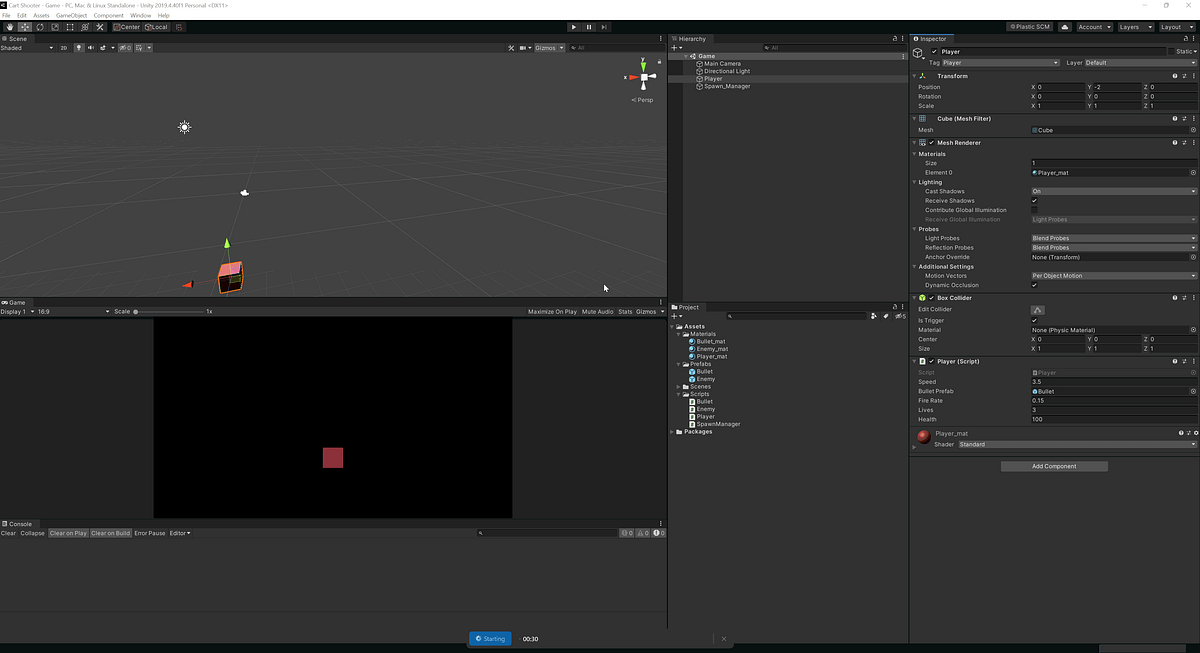
Task: Click Maximize On Play in the Game view
Action: (552, 311)
